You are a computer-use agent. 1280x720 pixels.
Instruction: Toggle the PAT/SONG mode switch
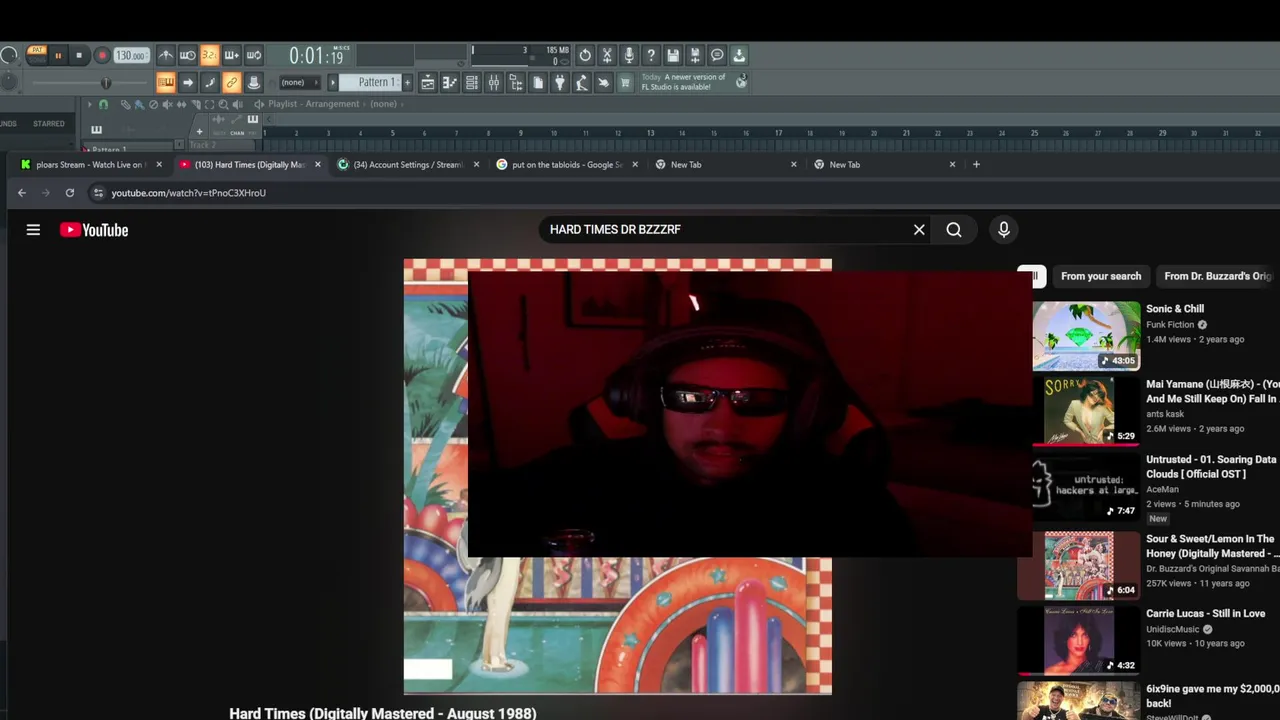click(x=37, y=49)
